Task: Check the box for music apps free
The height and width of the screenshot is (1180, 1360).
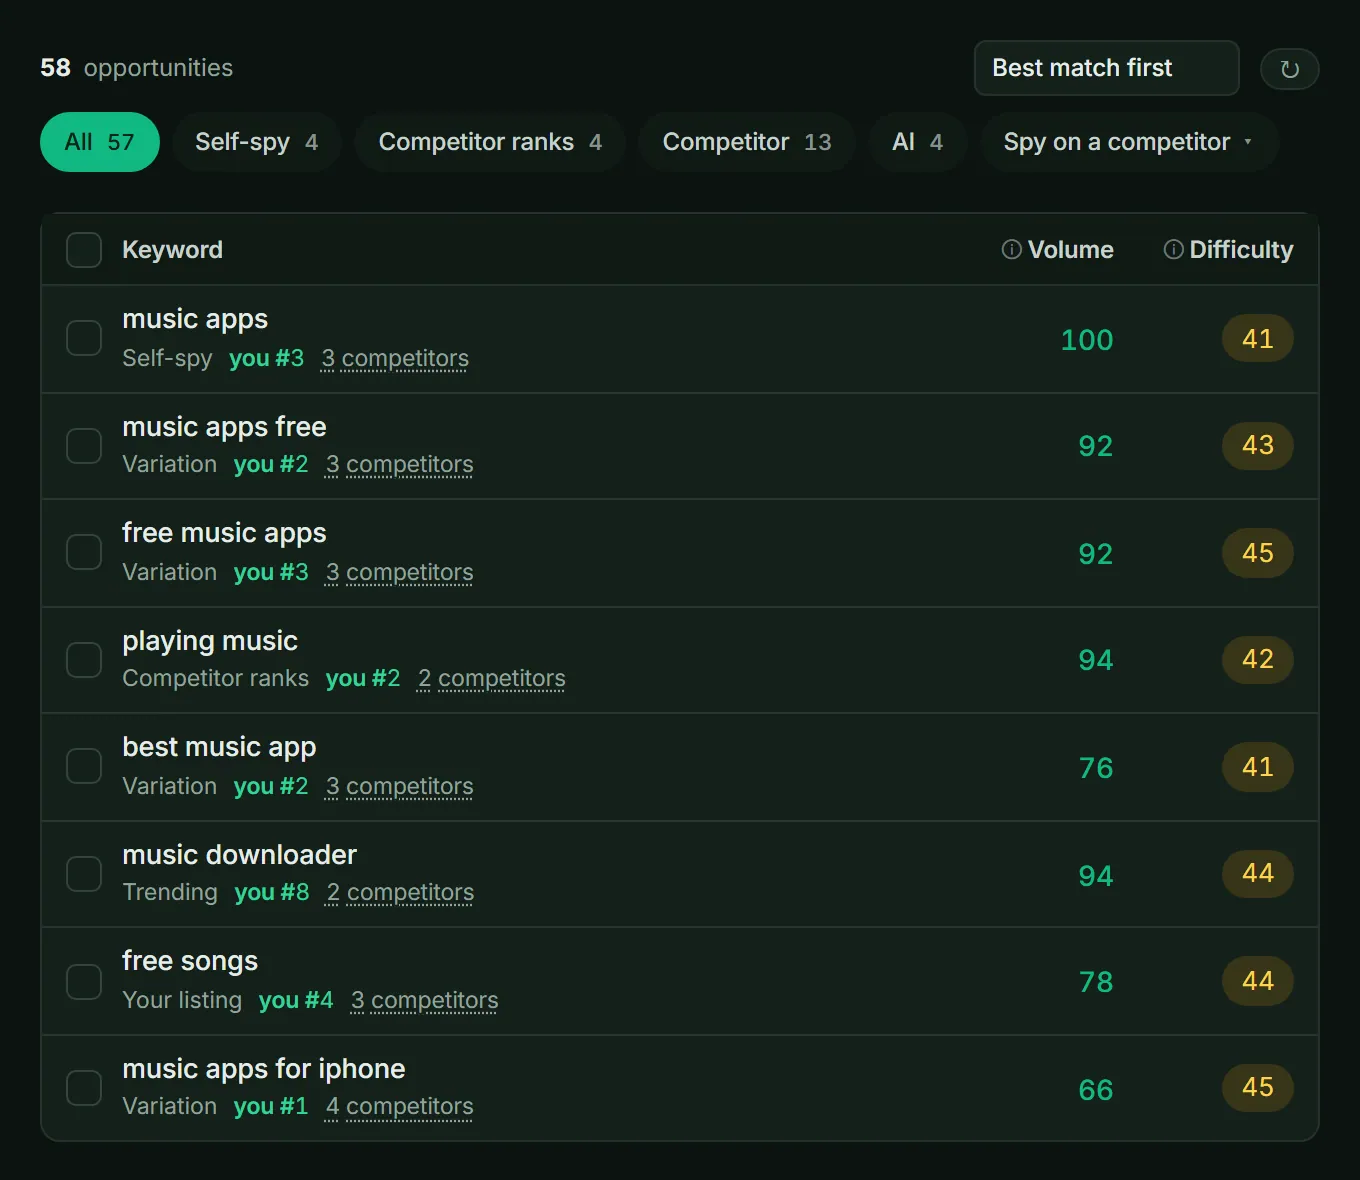Action: (84, 446)
